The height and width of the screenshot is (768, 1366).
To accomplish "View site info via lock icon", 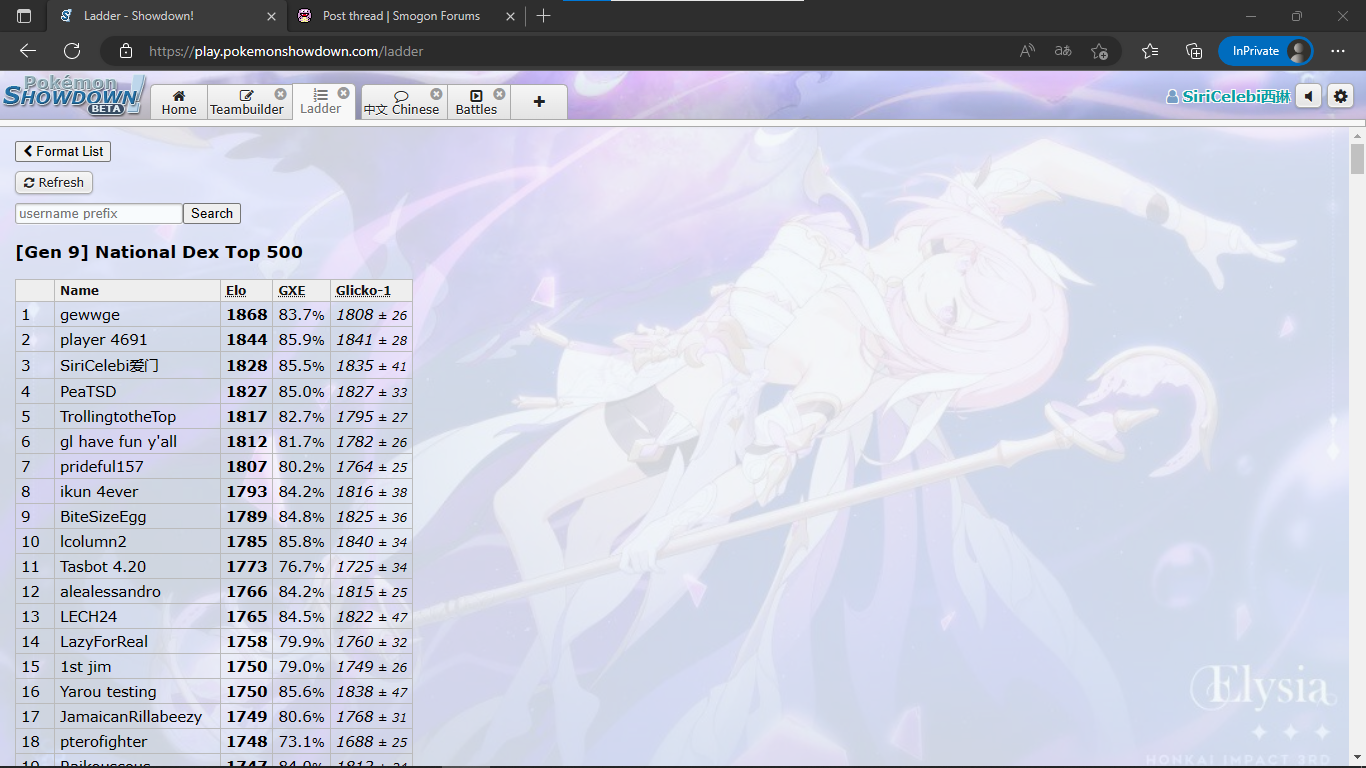I will (x=125, y=51).
